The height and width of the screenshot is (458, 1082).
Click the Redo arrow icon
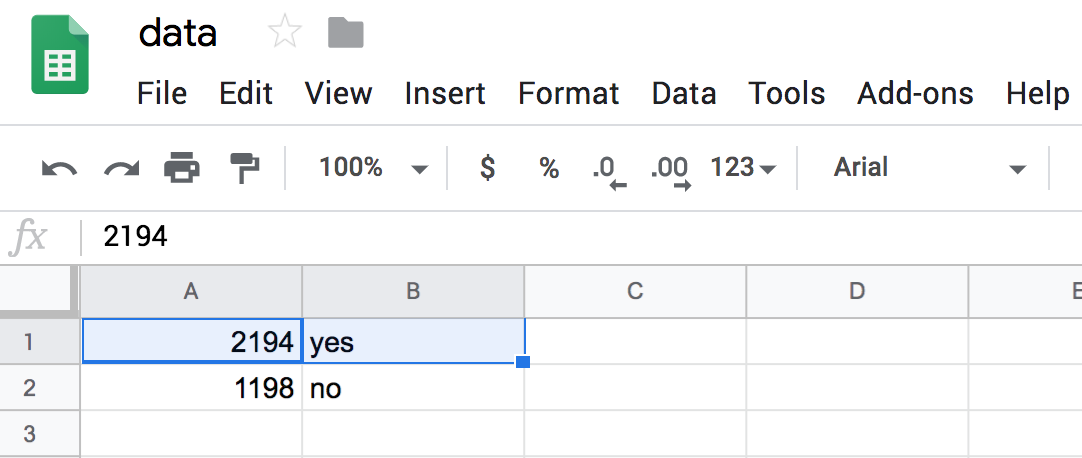pyautogui.click(x=121, y=168)
